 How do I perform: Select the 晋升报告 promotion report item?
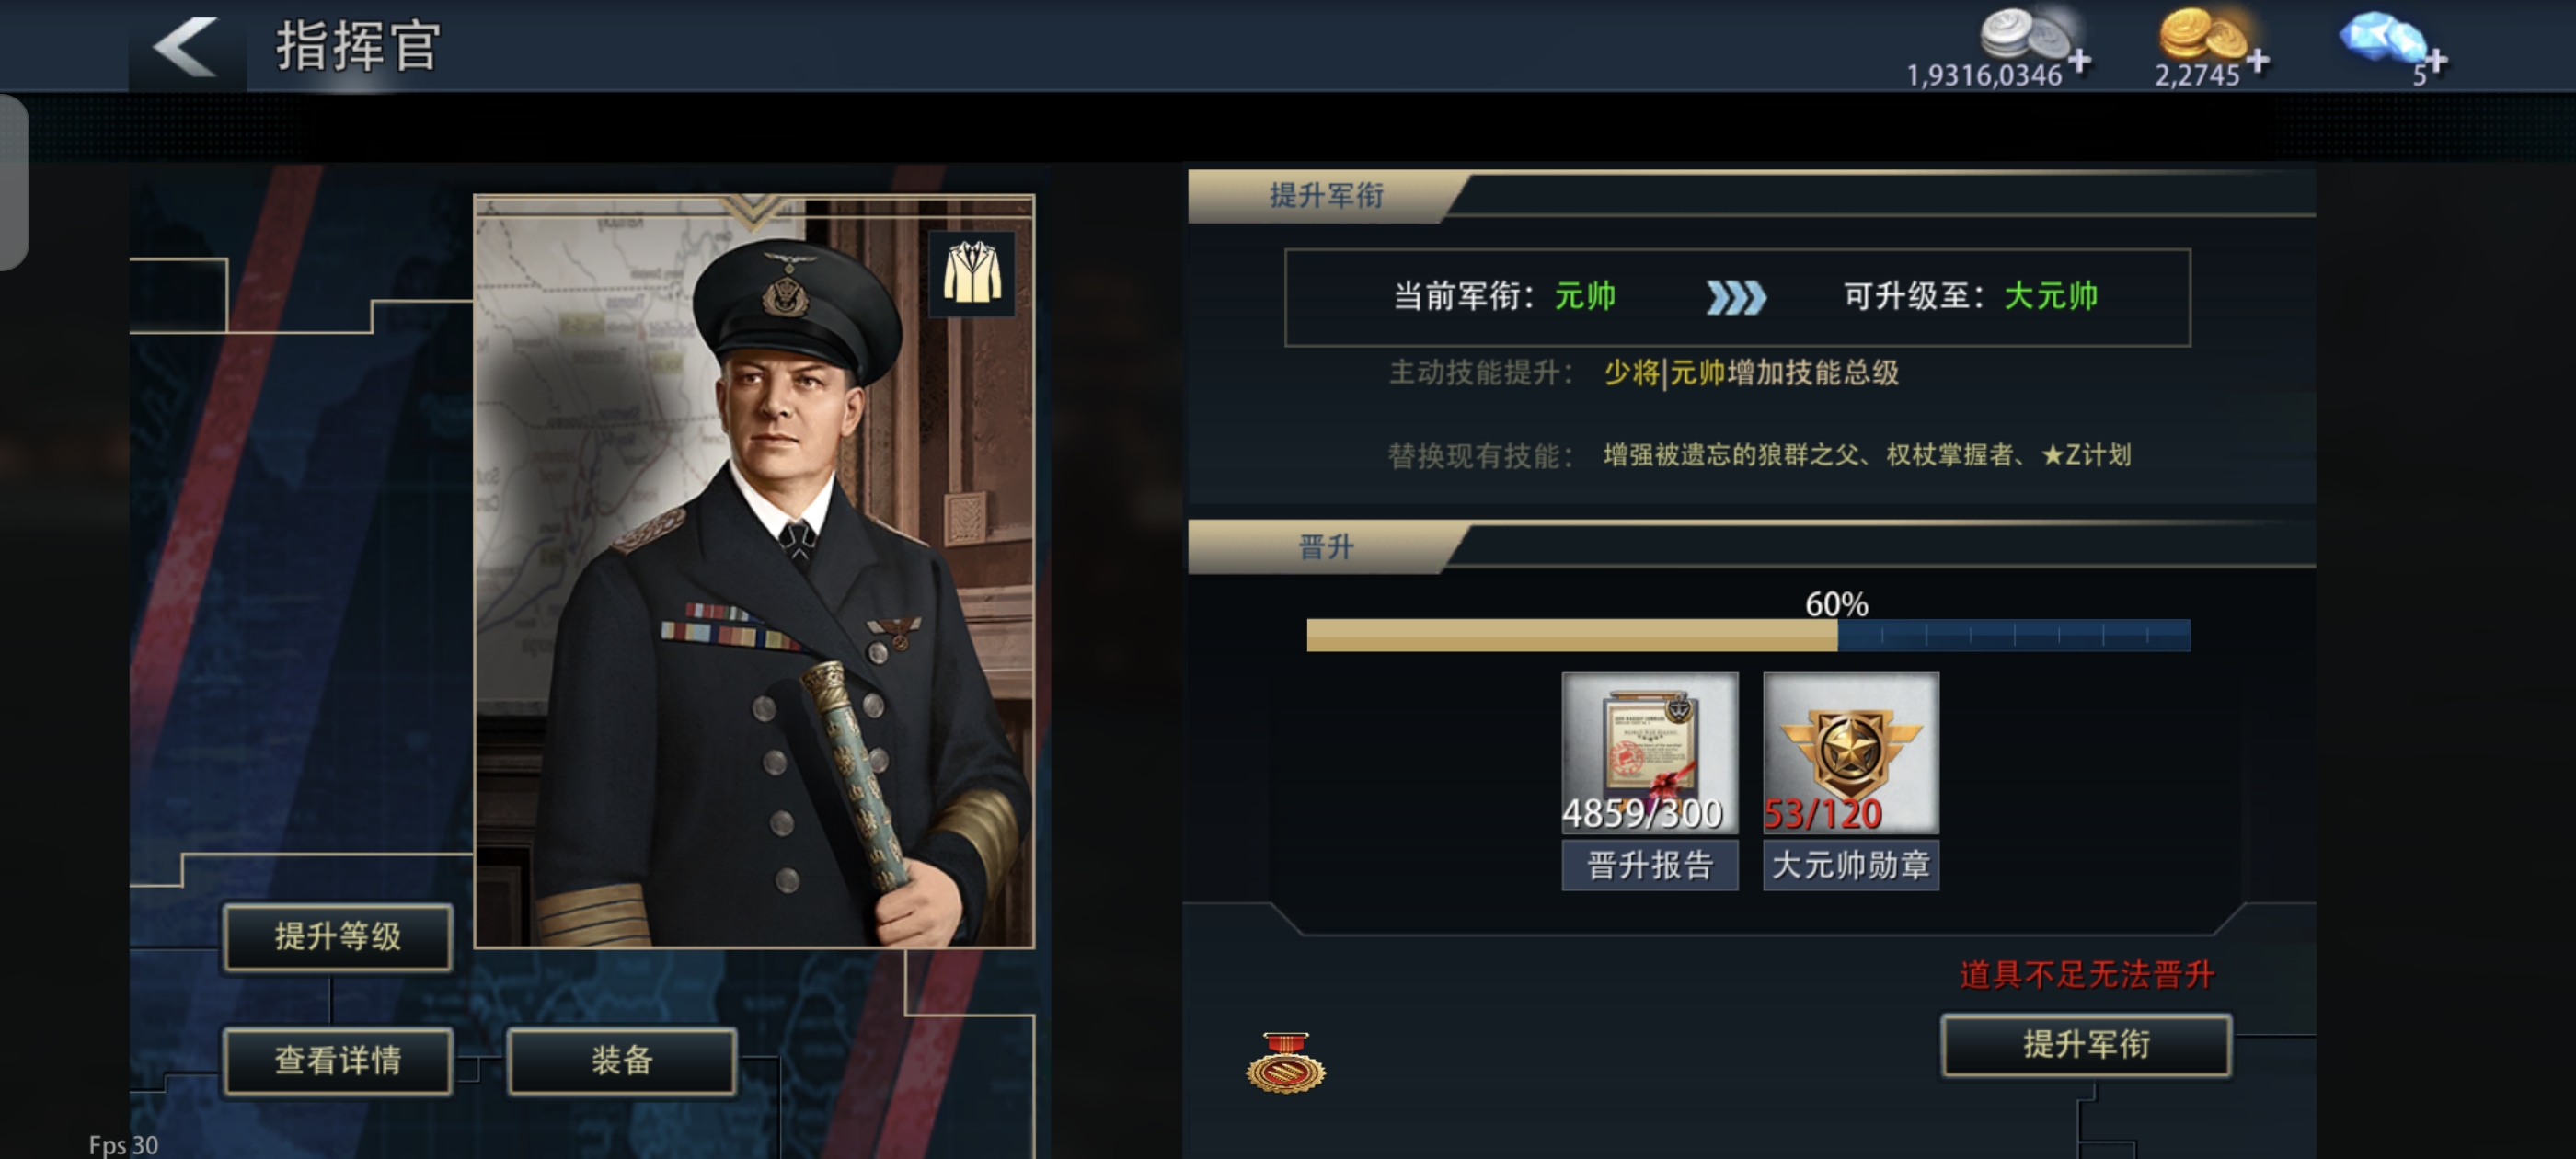pyautogui.click(x=1650, y=780)
